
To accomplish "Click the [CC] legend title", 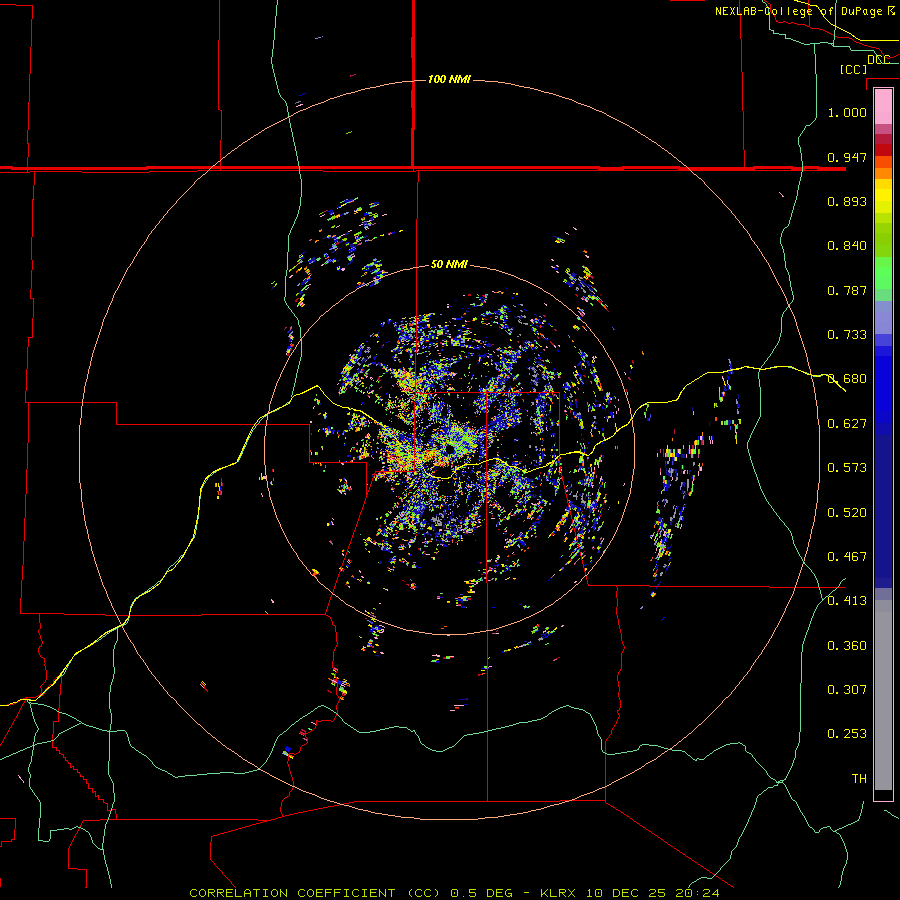I will (854, 69).
